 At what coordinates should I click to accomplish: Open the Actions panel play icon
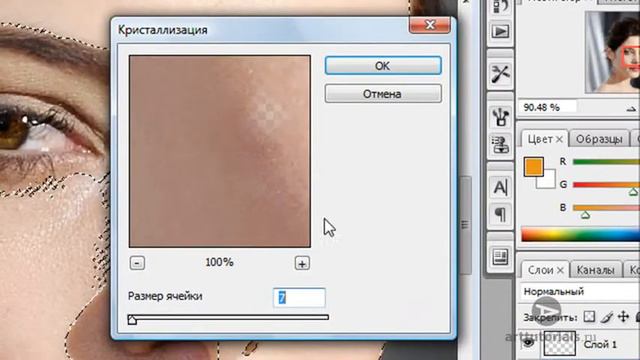point(500,31)
